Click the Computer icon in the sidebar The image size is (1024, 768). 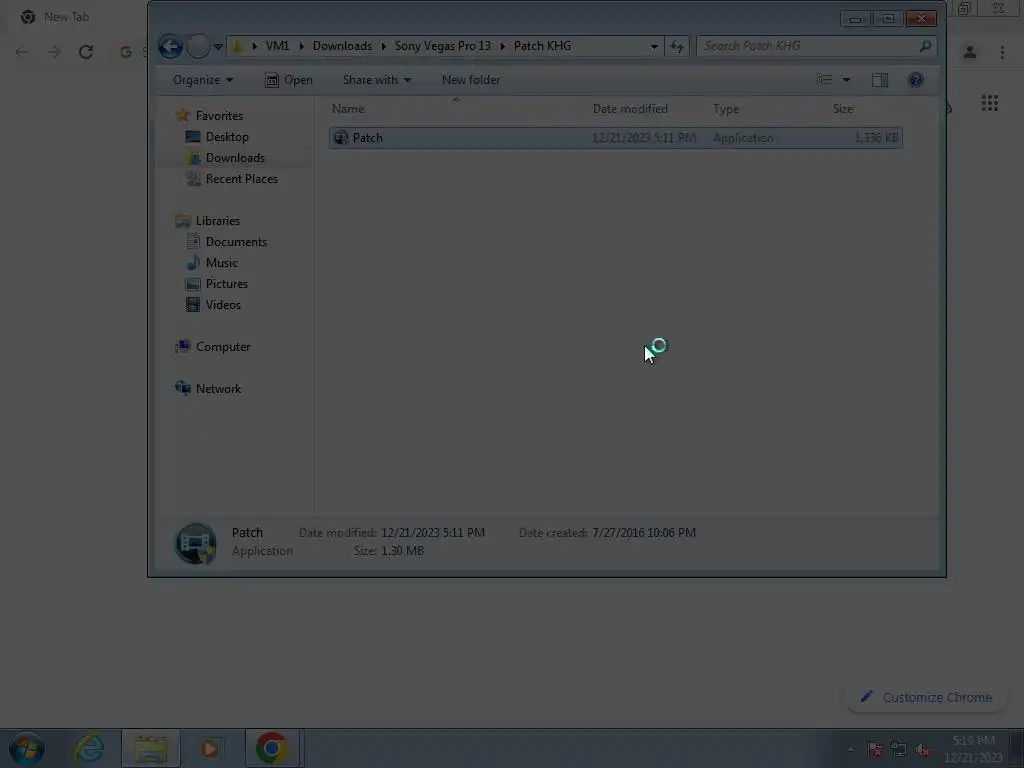(x=183, y=346)
